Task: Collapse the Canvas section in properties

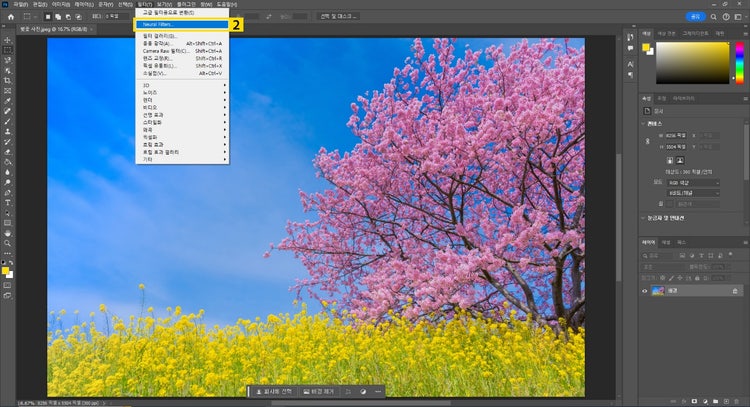Action: click(x=643, y=123)
